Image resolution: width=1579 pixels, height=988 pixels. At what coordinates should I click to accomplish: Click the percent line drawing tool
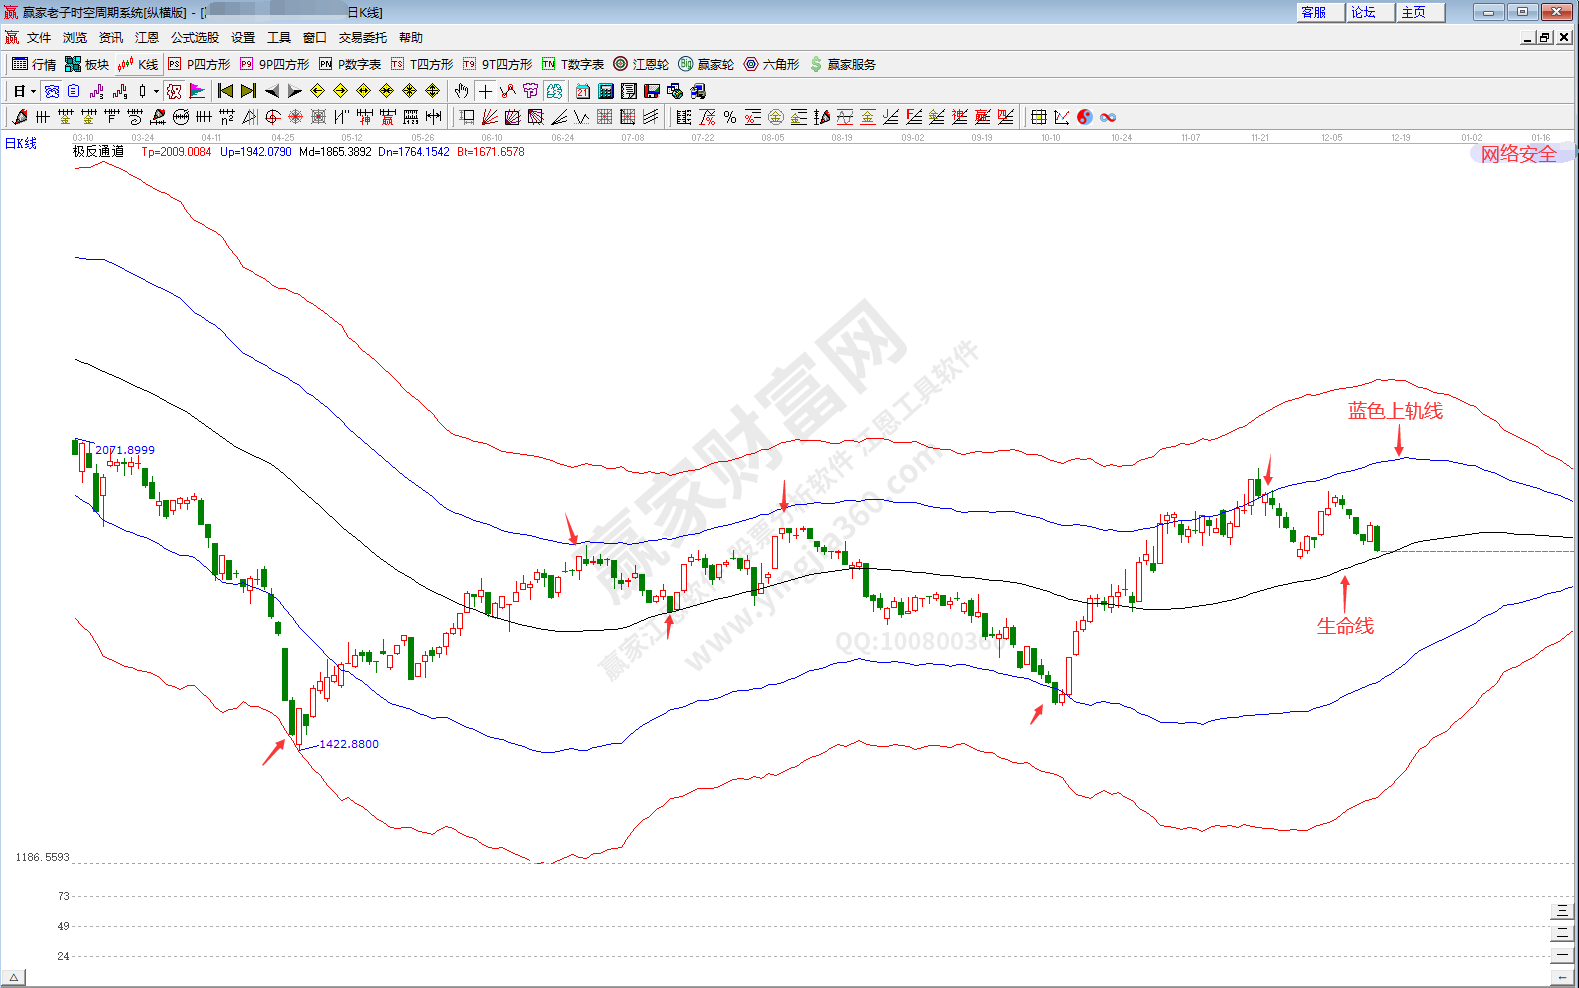[x=730, y=117]
